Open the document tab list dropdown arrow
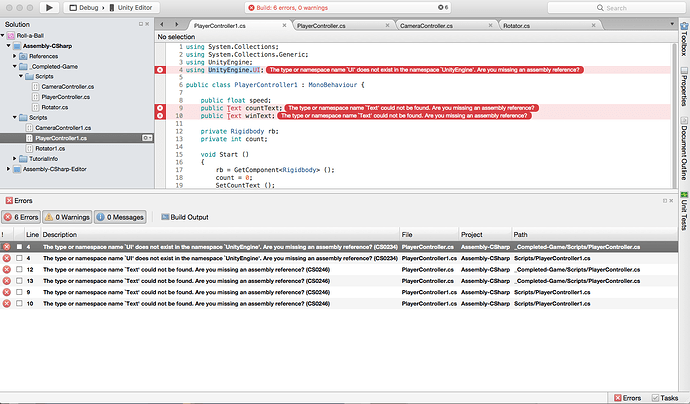The width and height of the screenshot is (690, 404). coord(672,24)
